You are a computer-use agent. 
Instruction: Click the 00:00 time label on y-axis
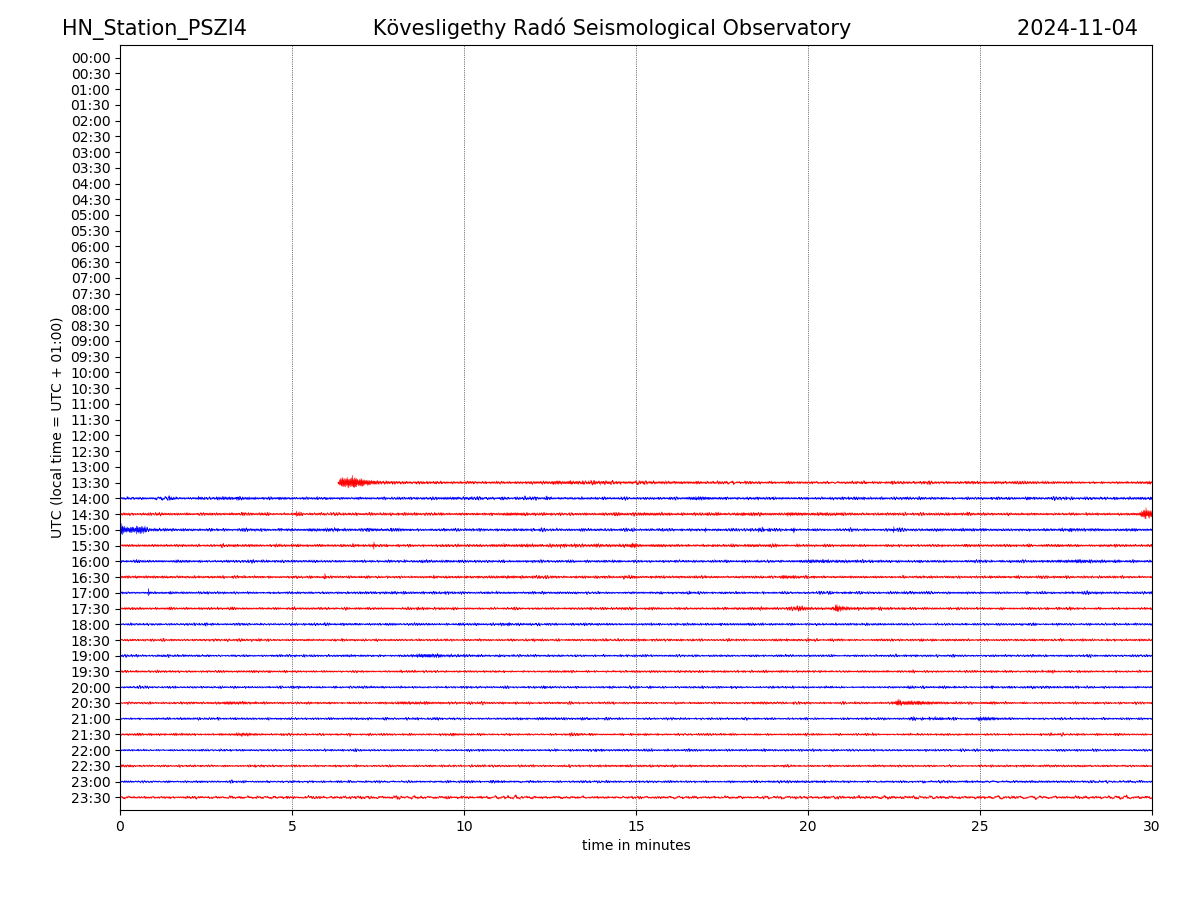click(x=91, y=58)
